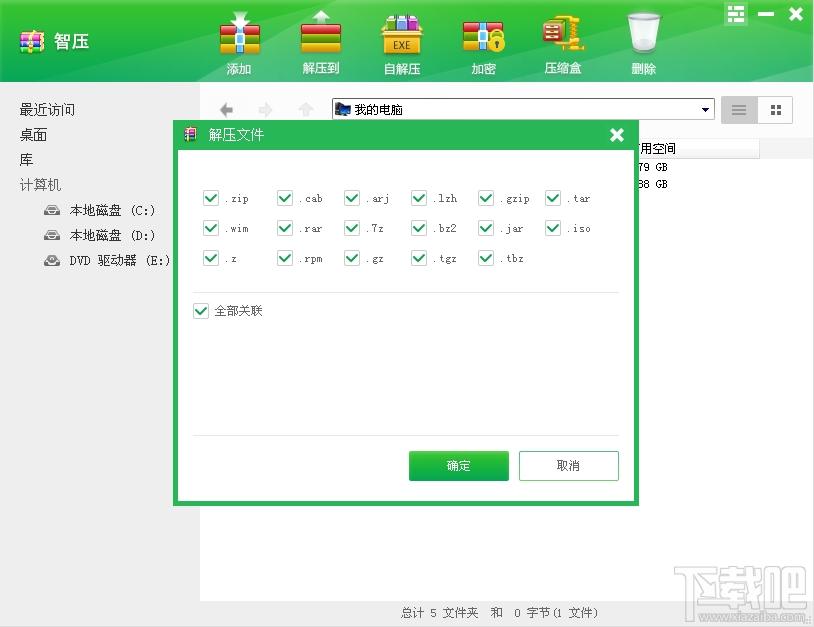814x627 pixels.
Task: Switch to grid icon view mode
Action: [776, 110]
